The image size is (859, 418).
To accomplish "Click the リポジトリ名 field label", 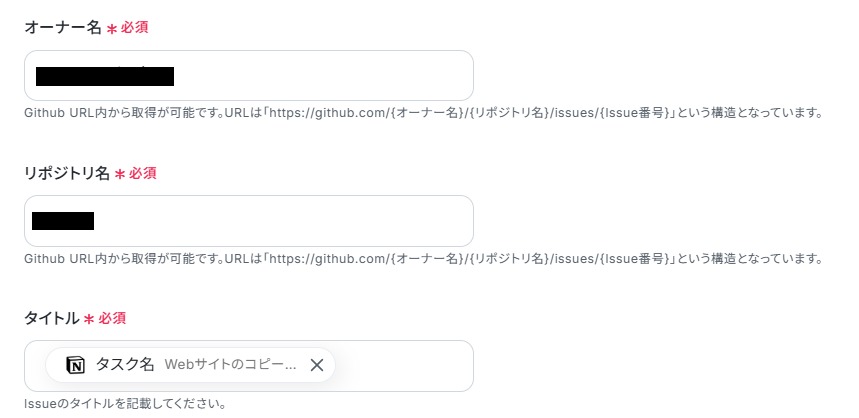I will tap(67, 173).
